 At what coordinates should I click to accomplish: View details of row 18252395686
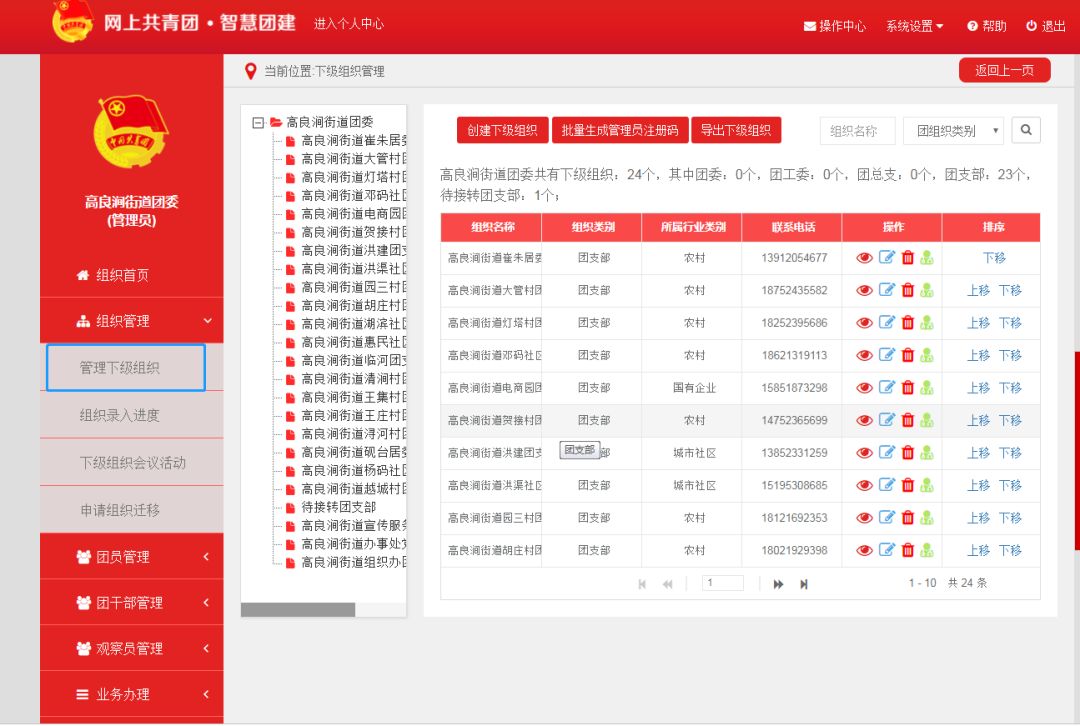864,322
